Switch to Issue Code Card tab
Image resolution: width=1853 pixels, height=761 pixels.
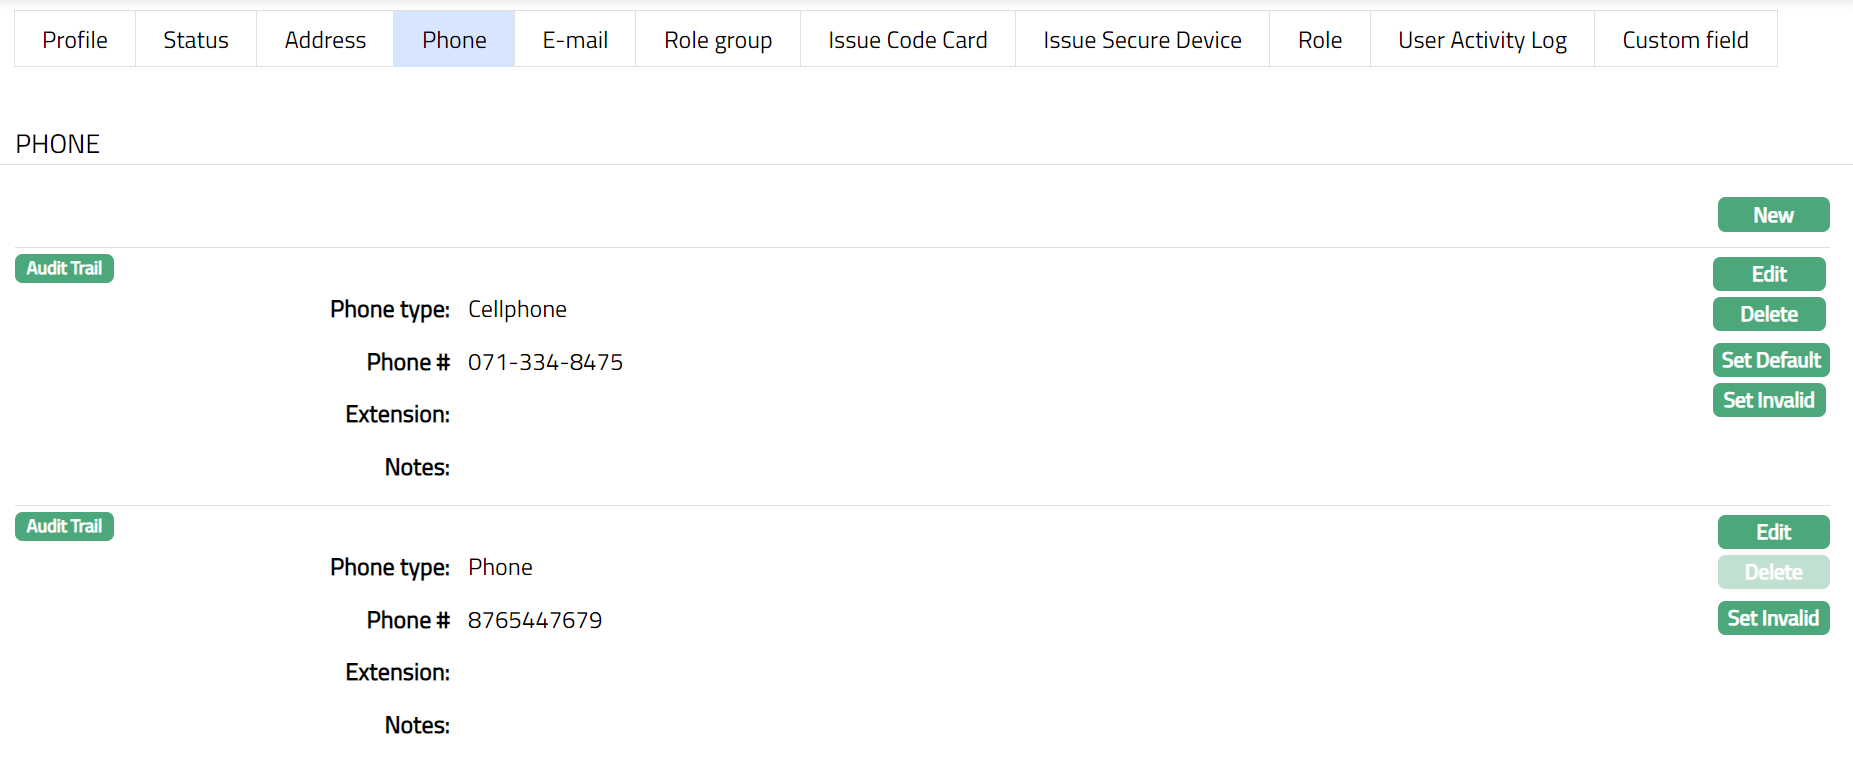(907, 40)
